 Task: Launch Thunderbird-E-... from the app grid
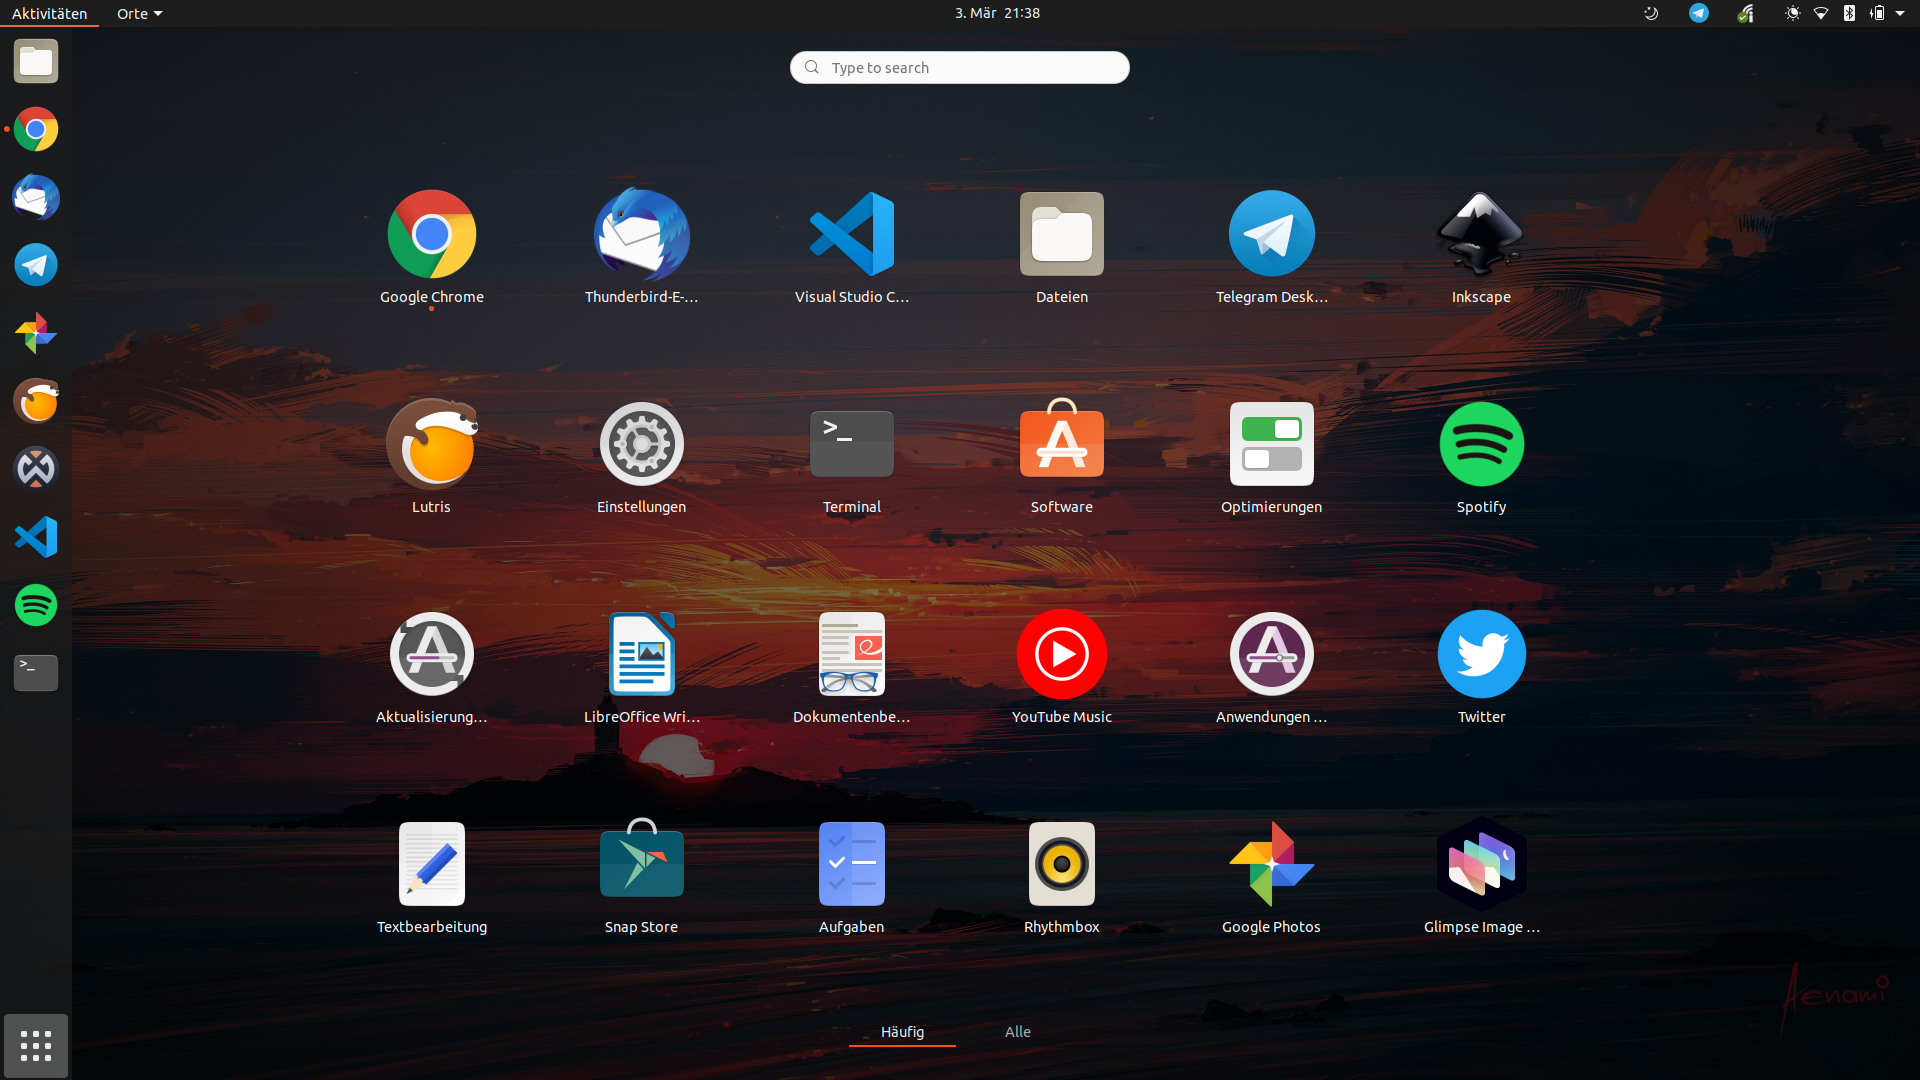642,234
